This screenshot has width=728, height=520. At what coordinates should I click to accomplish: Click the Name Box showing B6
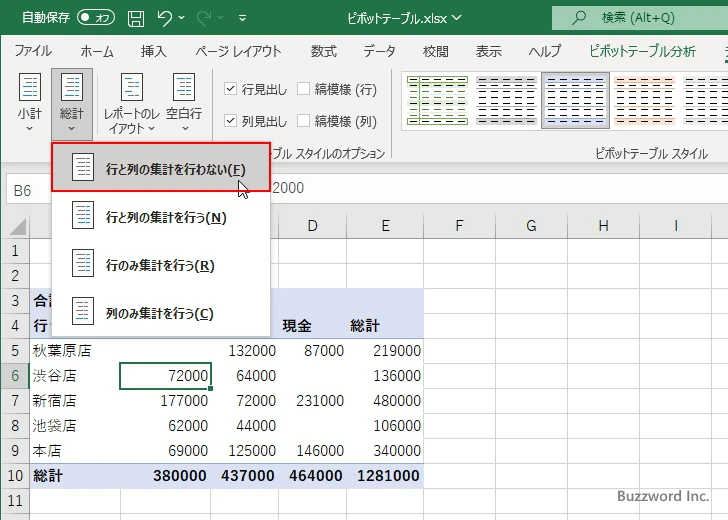pyautogui.click(x=29, y=190)
